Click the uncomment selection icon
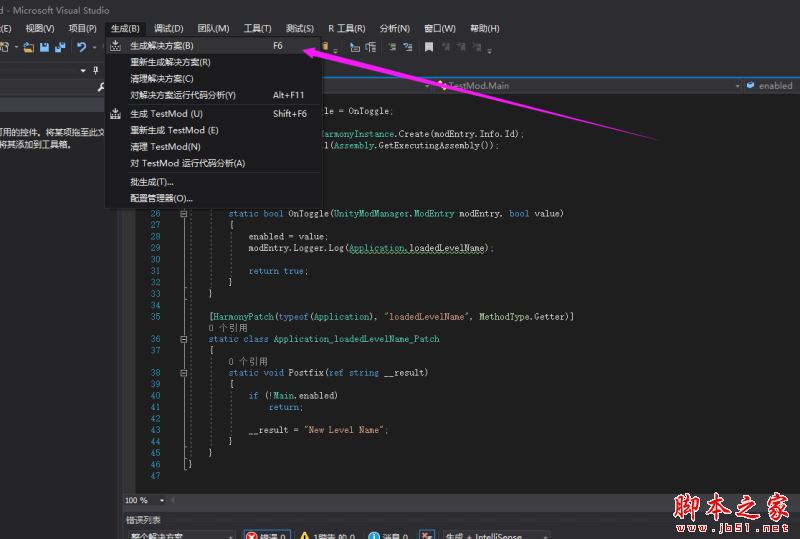This screenshot has width=800, height=539. [x=408, y=47]
